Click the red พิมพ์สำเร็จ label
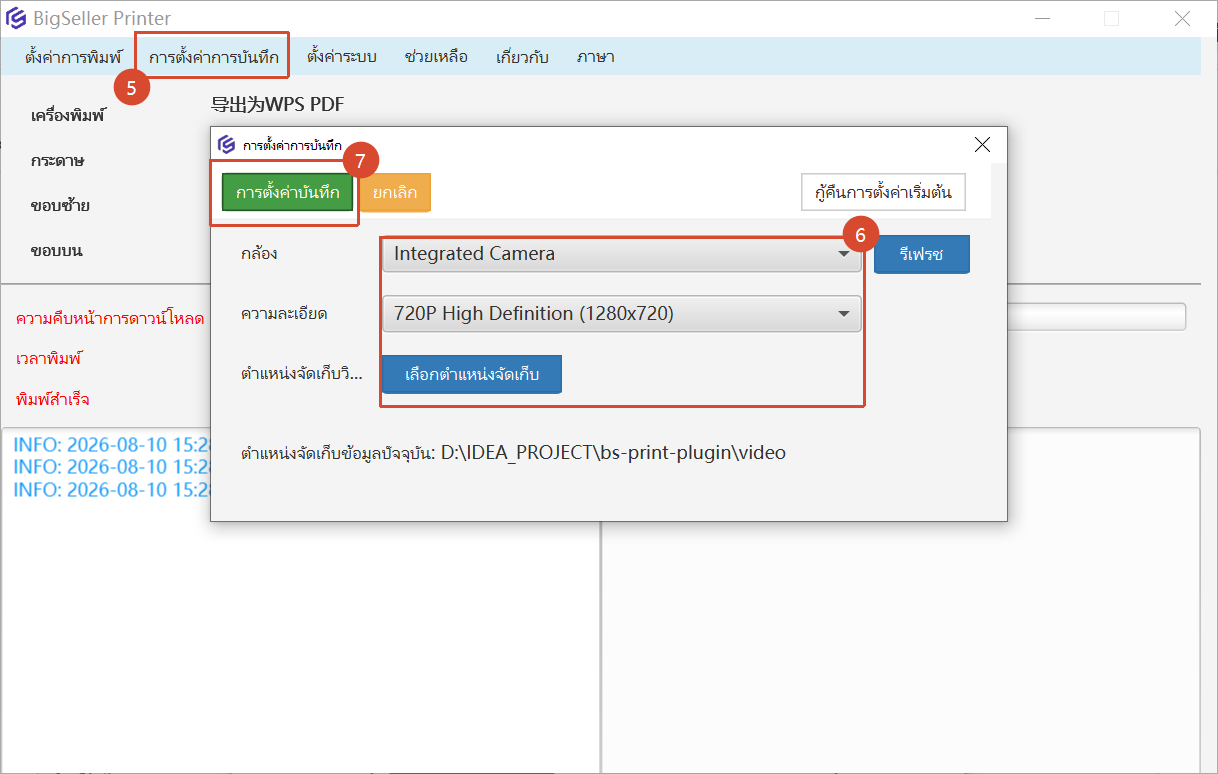 52,399
